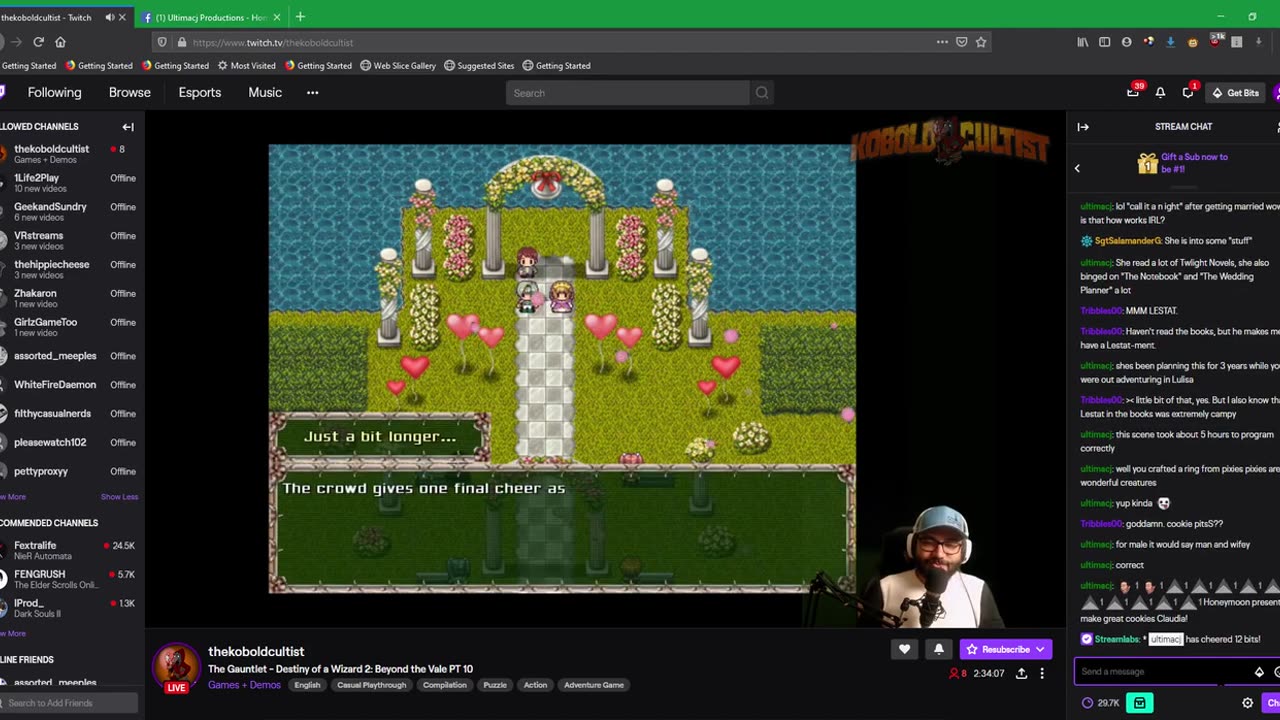Open GeekandSundry channel in sidebar

click(68, 212)
